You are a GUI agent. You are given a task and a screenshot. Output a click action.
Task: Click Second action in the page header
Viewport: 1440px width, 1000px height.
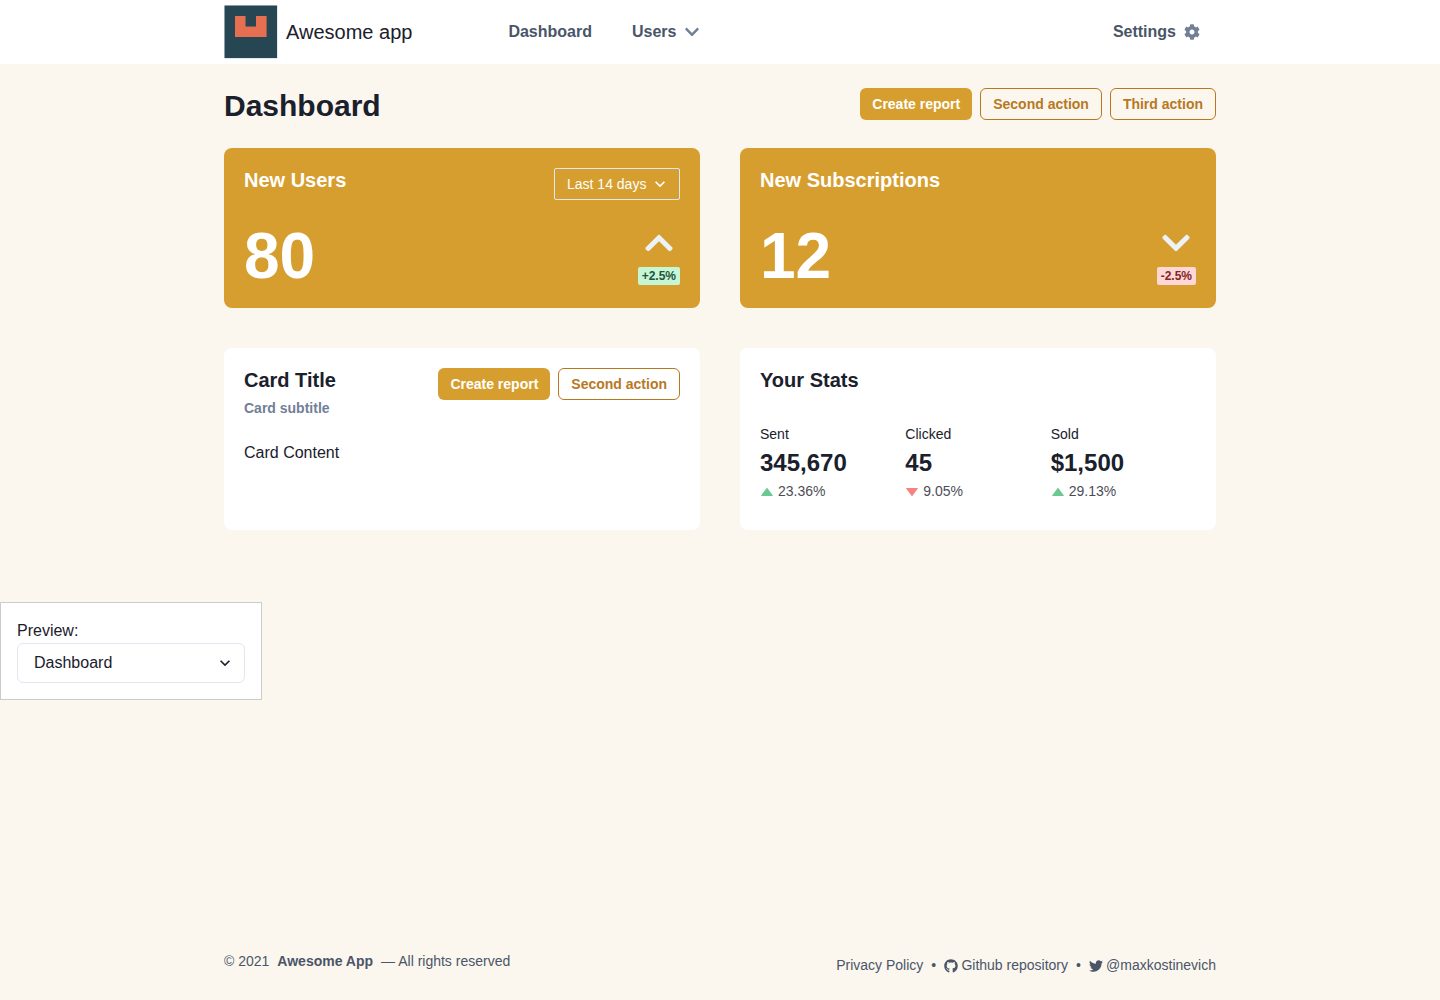pyautogui.click(x=1041, y=104)
